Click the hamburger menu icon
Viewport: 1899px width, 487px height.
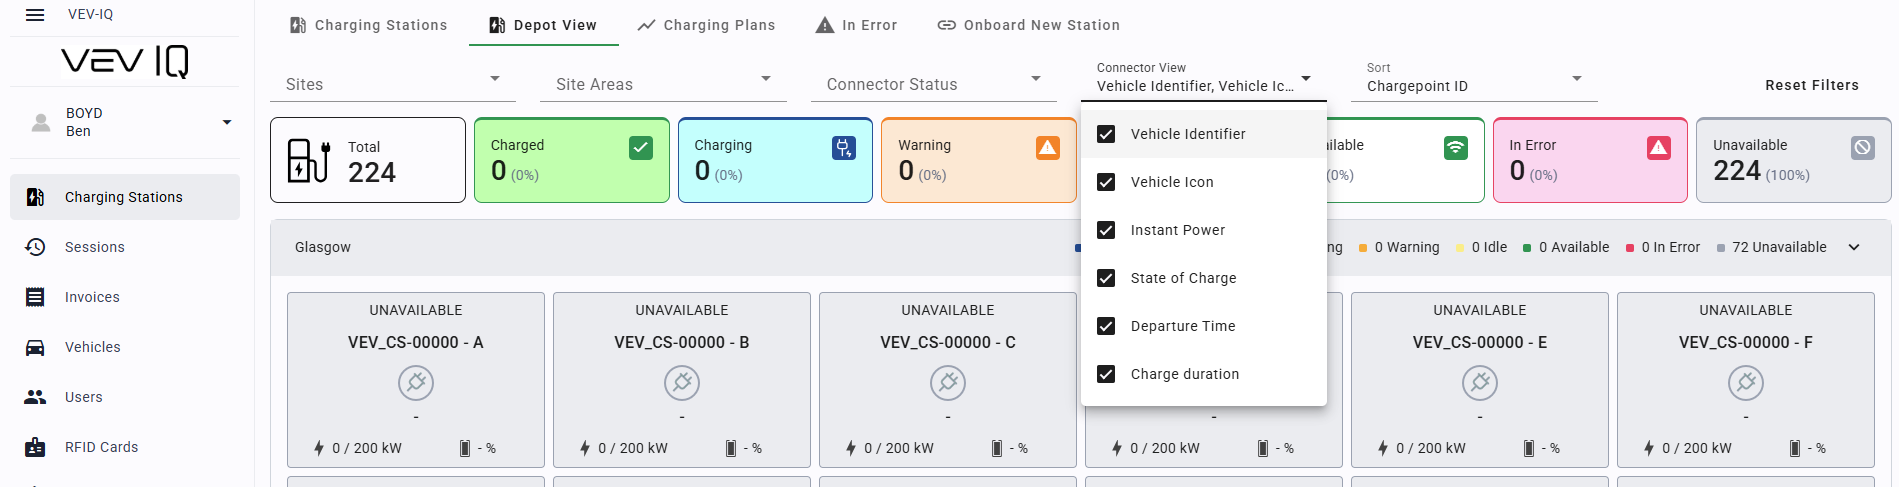[35, 15]
